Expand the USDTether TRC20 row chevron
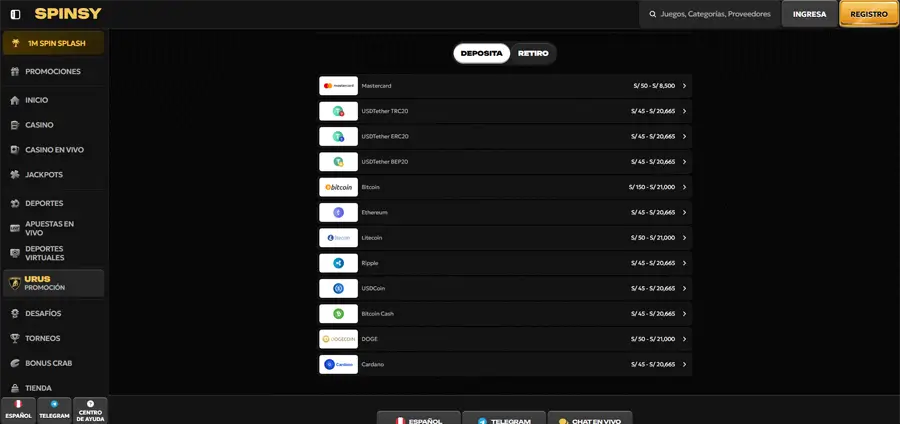Viewport: 900px width, 424px height. click(x=684, y=111)
